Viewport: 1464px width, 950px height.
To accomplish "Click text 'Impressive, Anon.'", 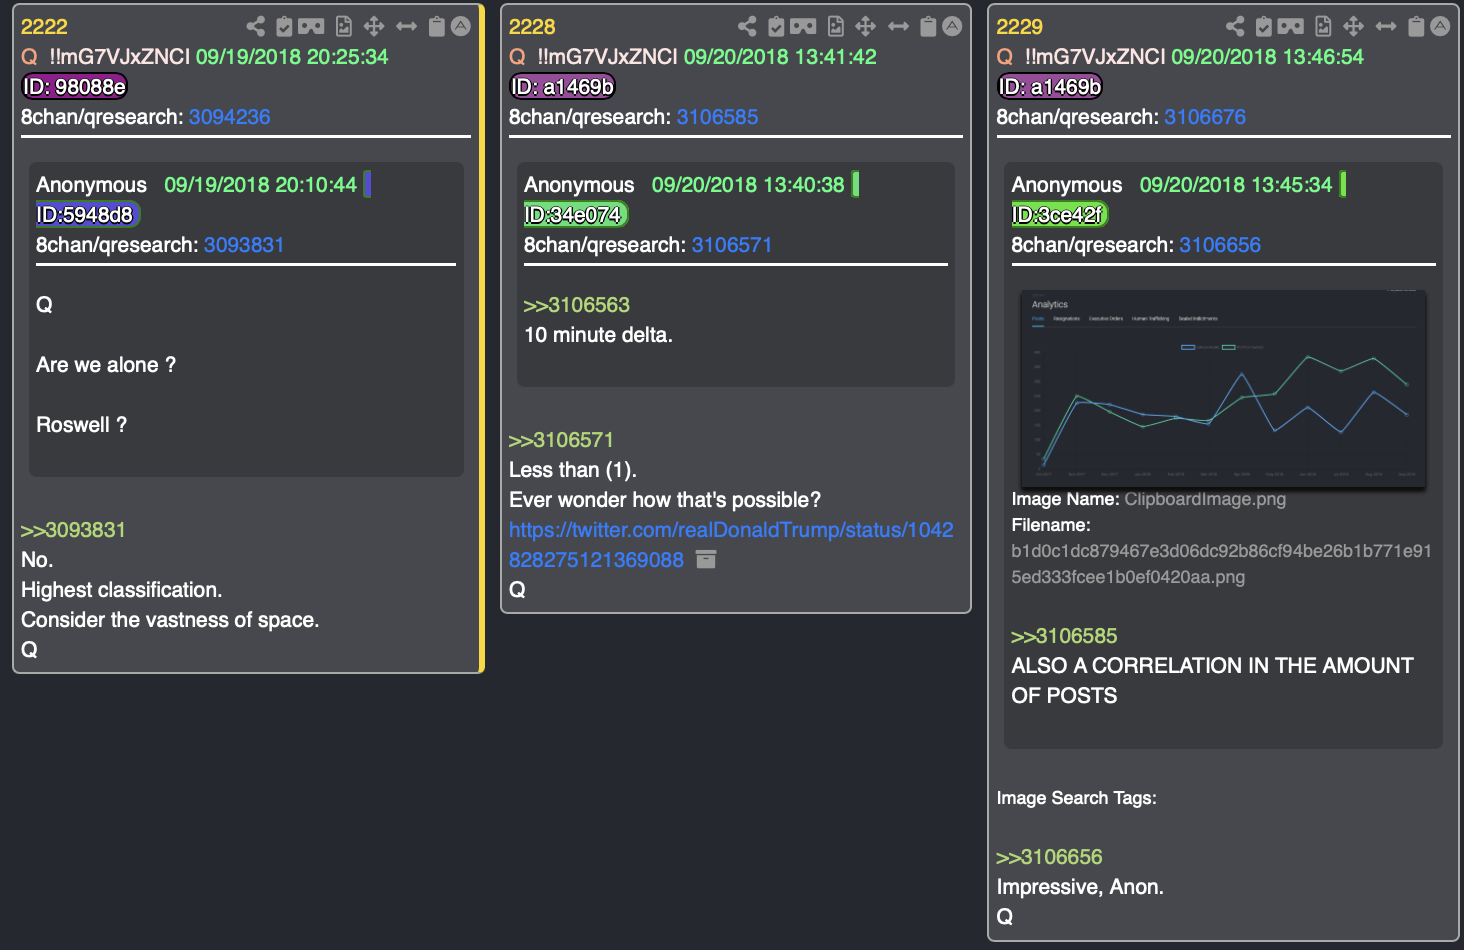I will click(x=1081, y=887).
